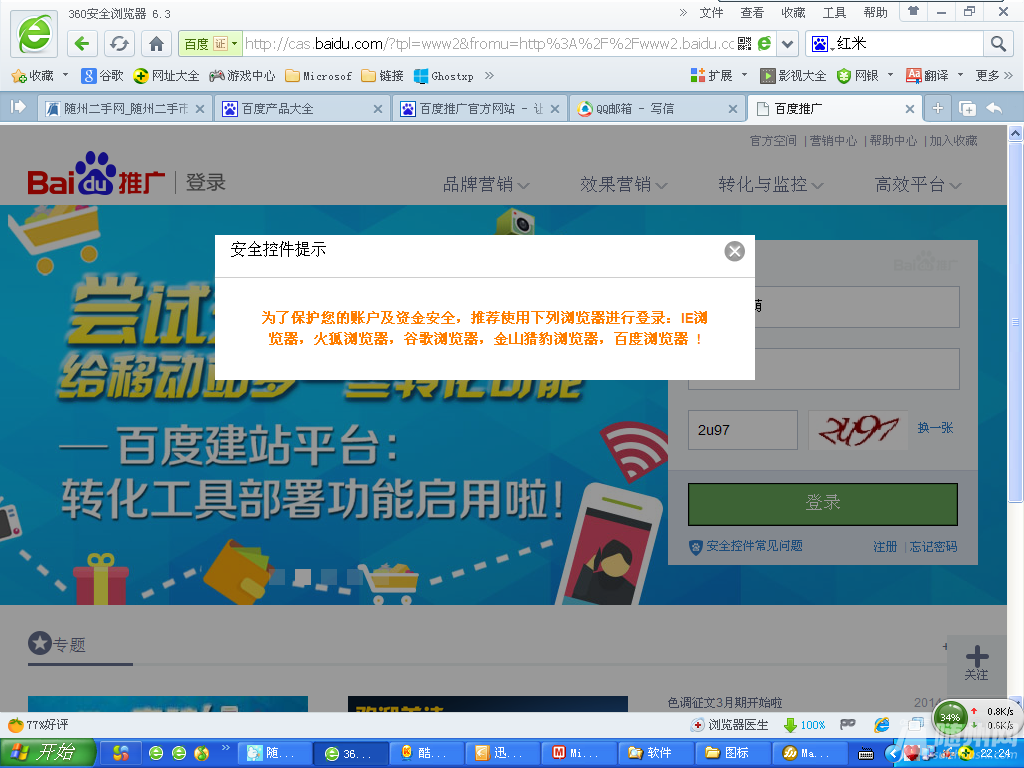This screenshot has height=768, width=1024.
Task: Click the skin shirt icon in title bar
Action: pyautogui.click(x=913, y=12)
